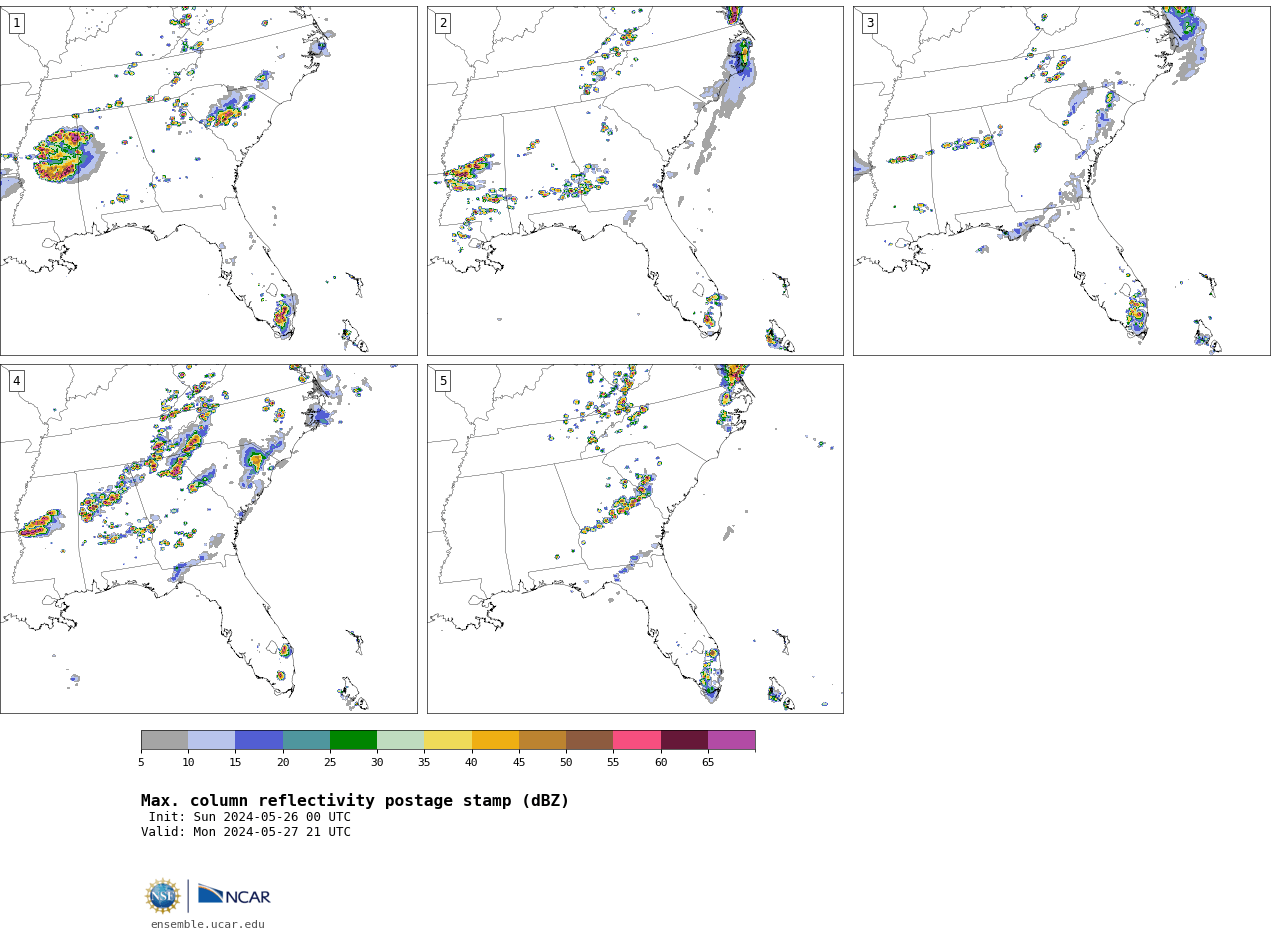The height and width of the screenshot is (936, 1280).
Task: Click the colorbar tick label 50
Action: 566,762
